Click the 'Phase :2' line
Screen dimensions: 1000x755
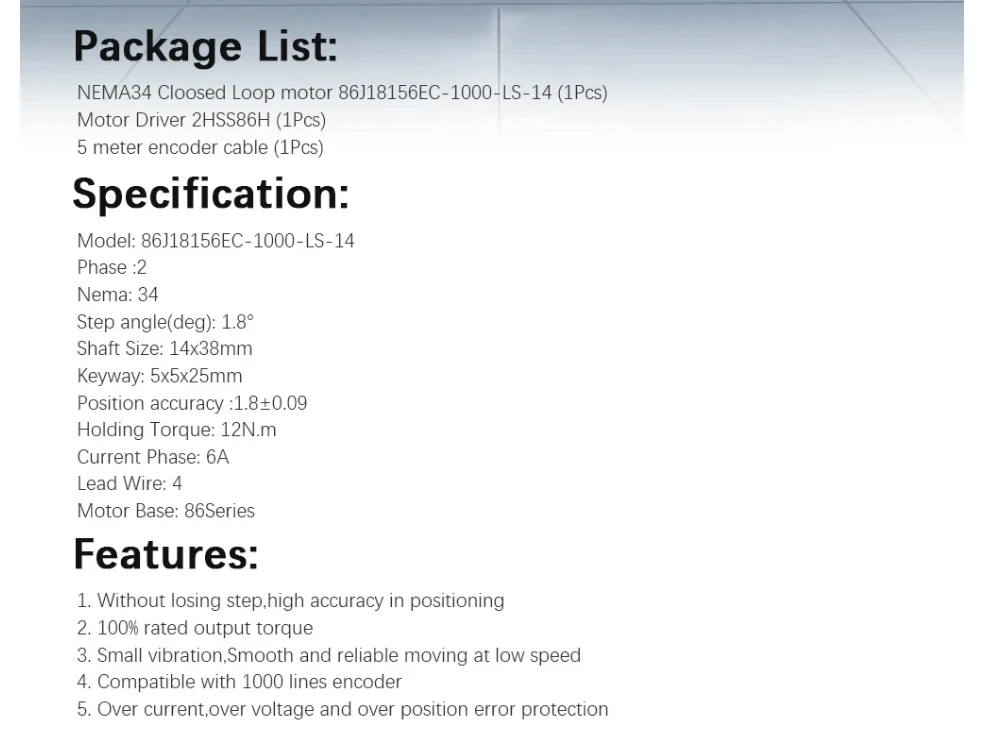click(112, 268)
